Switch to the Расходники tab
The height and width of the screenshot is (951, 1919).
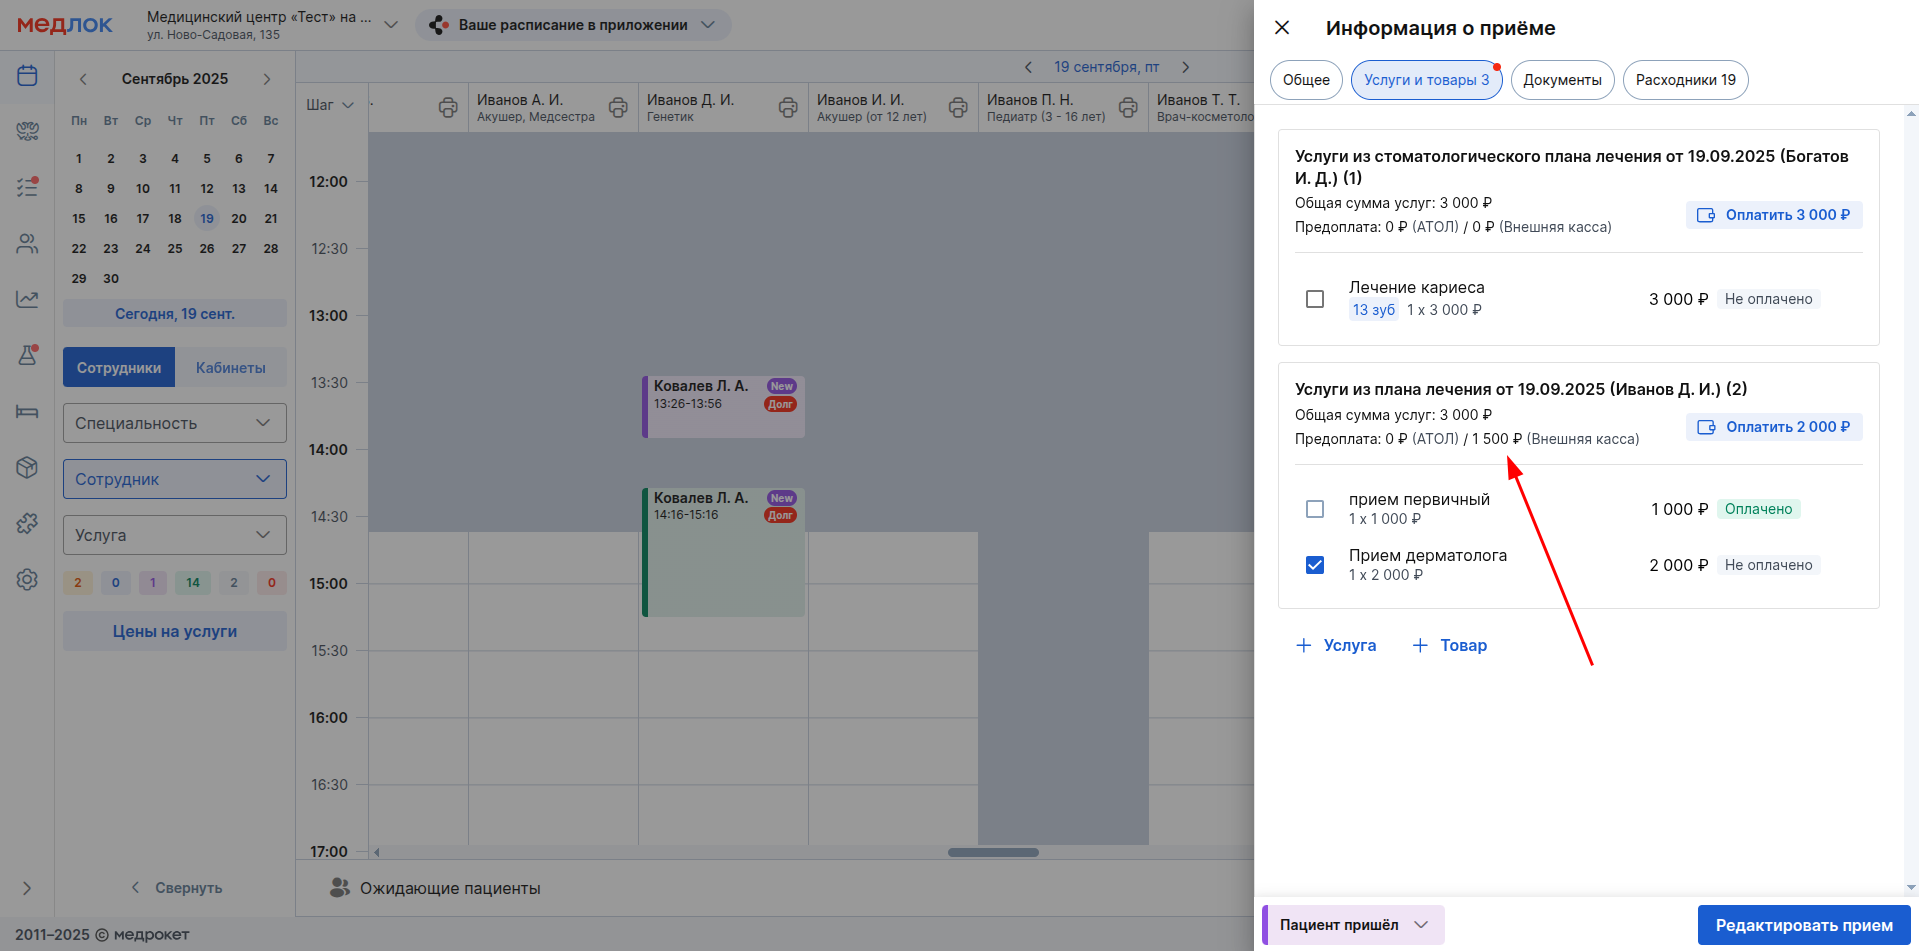click(1685, 80)
